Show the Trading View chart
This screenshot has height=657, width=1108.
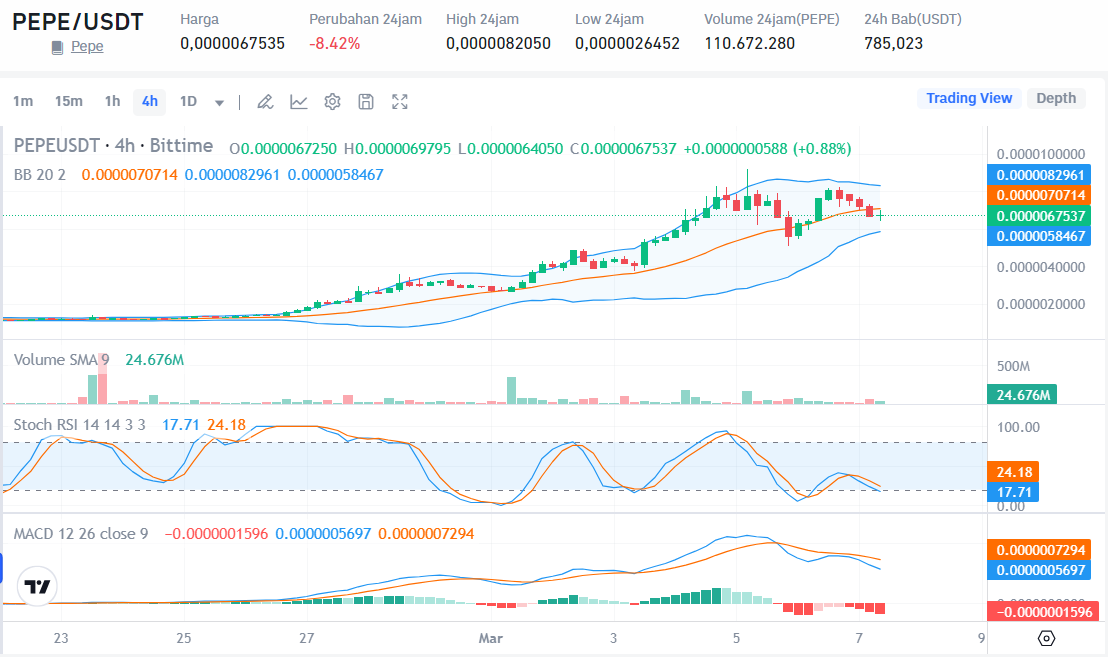click(x=969, y=98)
